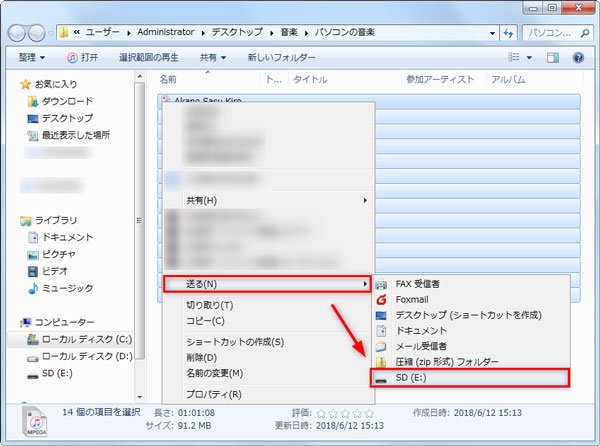The width and height of the screenshot is (600, 446).
Task: Send to FAX 受信者
Action: pyautogui.click(x=471, y=284)
